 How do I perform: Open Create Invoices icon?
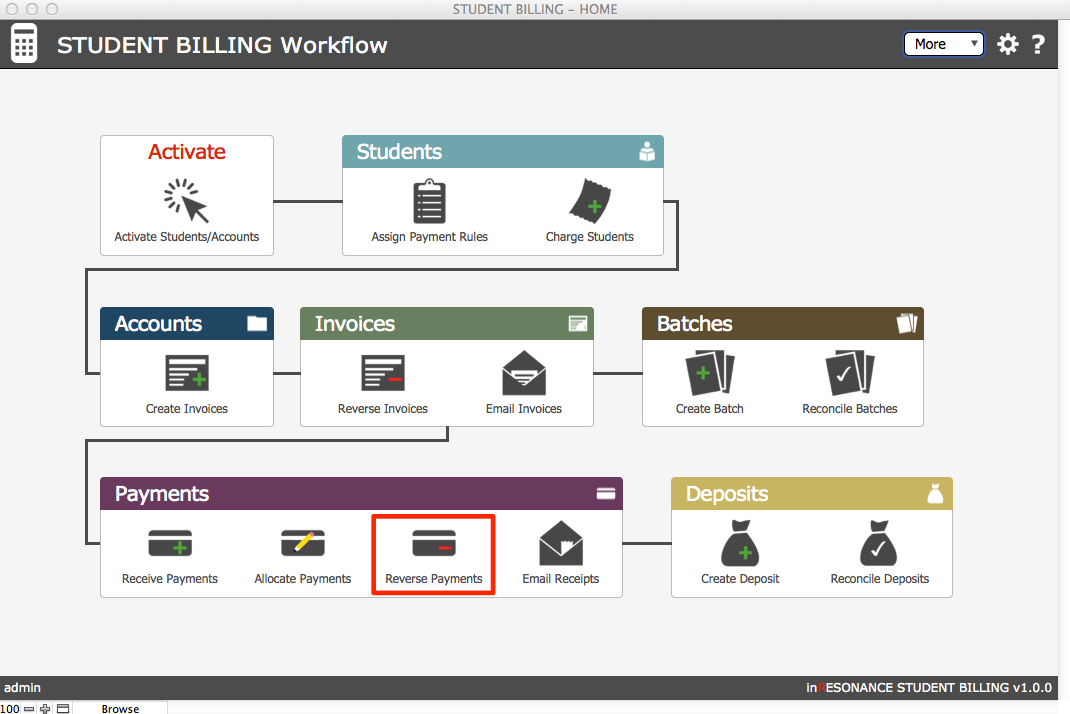(x=186, y=374)
